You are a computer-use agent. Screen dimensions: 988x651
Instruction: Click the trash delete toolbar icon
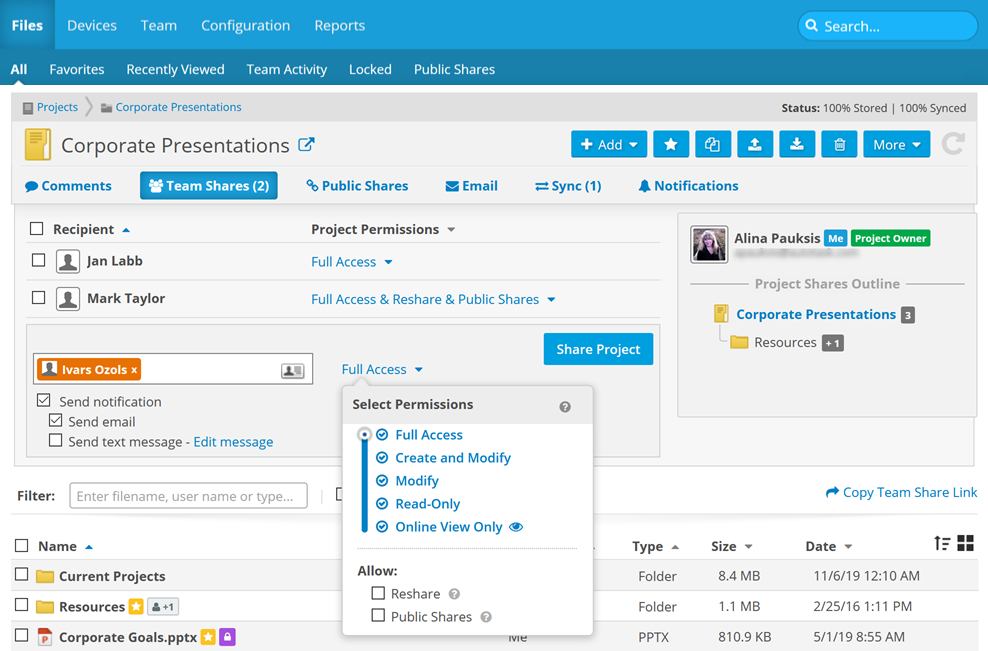[839, 145]
